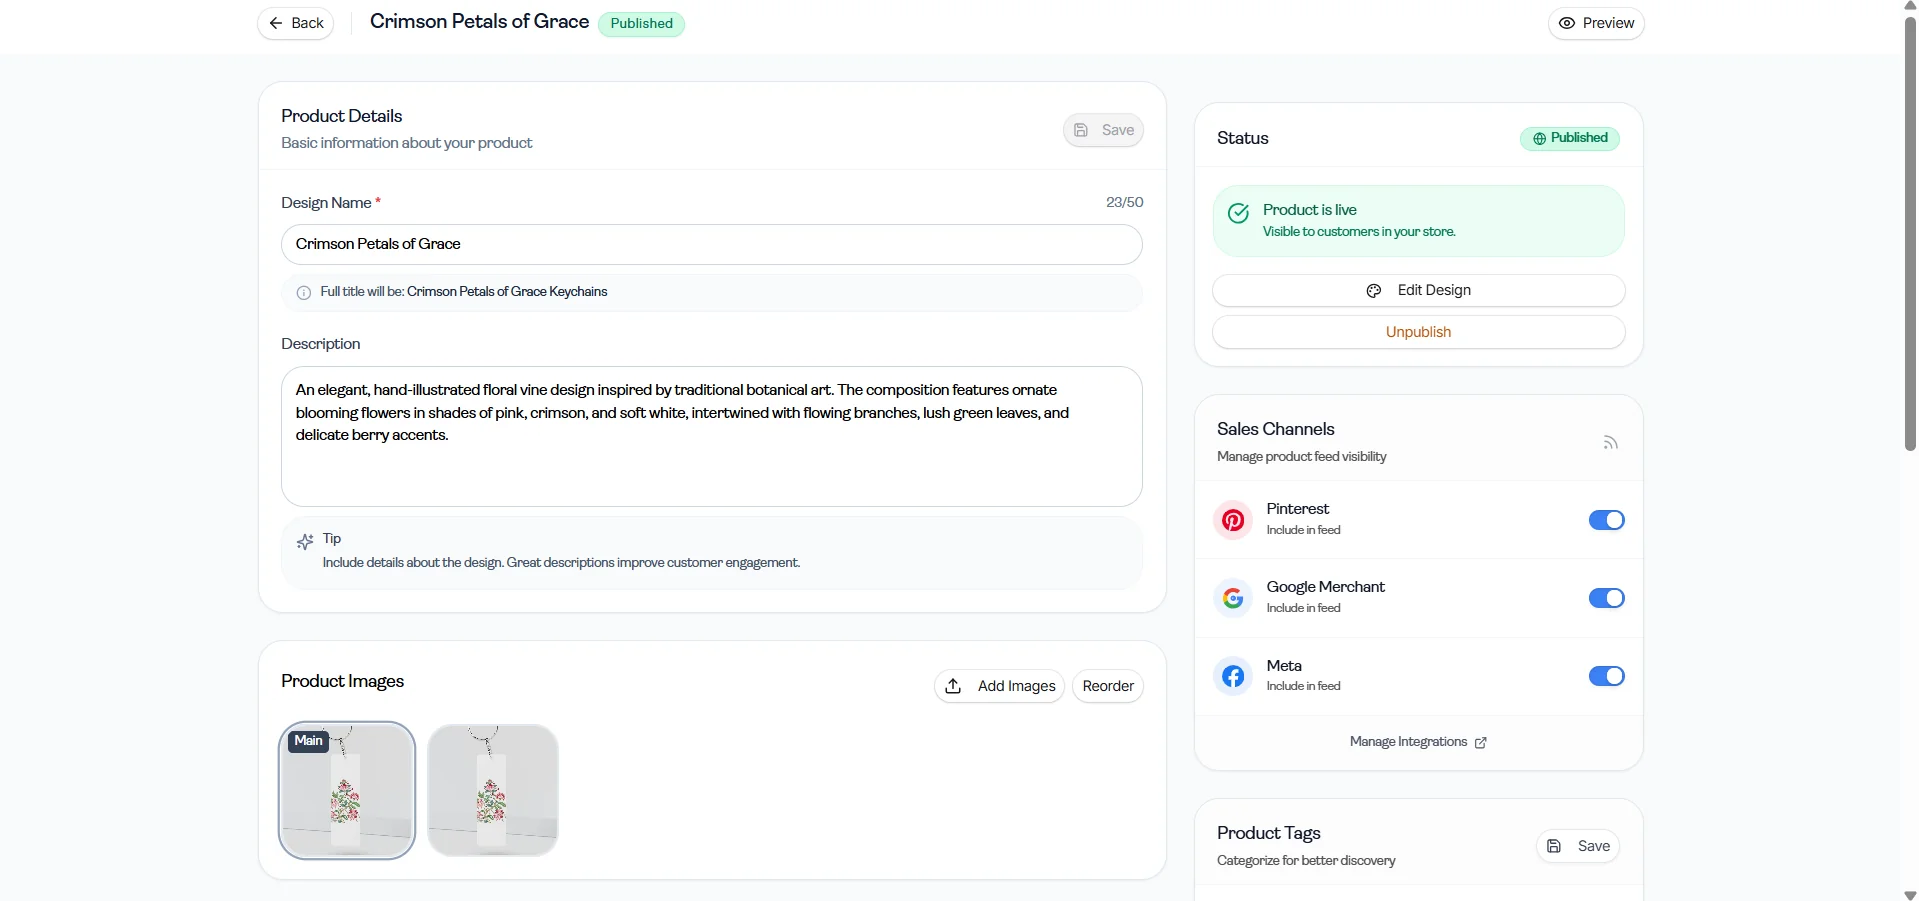Select the Main product image thumbnail
Viewport: 1919px width, 901px height.
[x=347, y=790]
